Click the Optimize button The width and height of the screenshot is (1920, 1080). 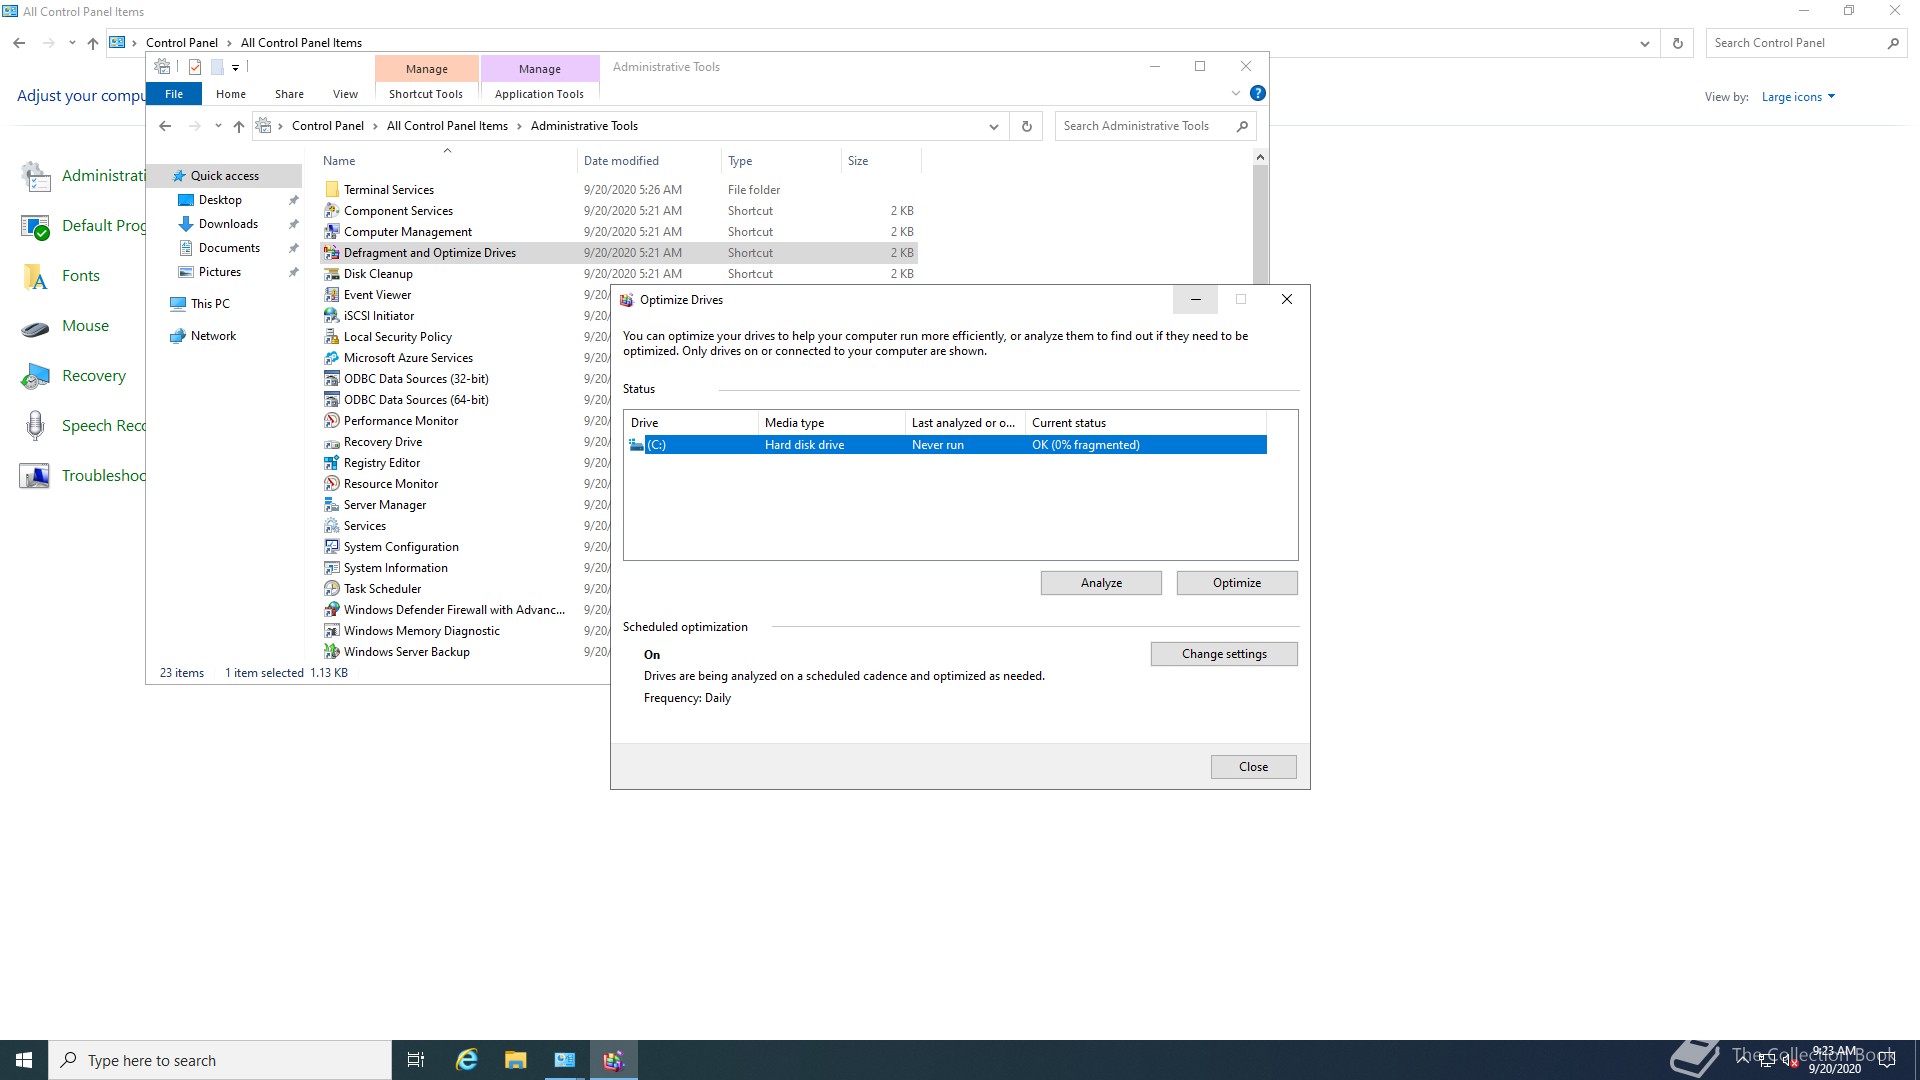pos(1236,583)
